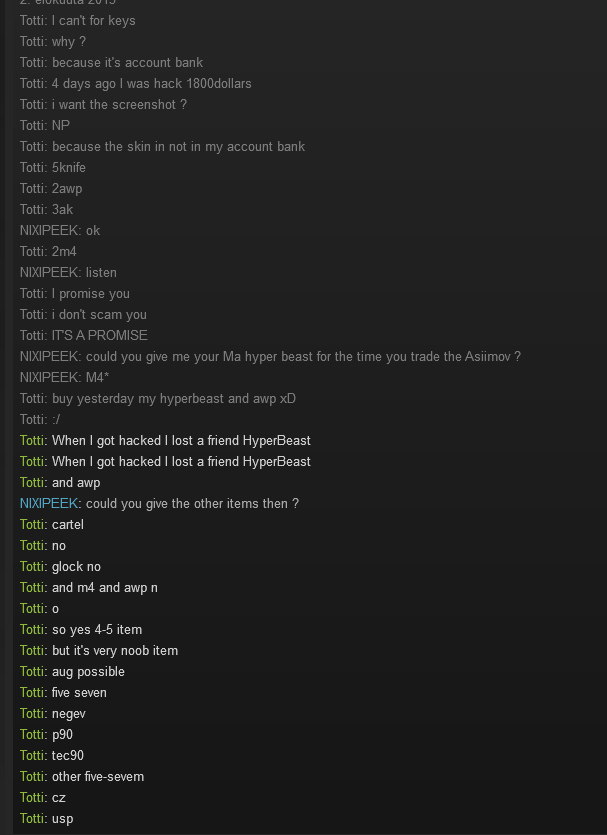Select message about Ma hyper beast trade
This screenshot has height=835, width=607.
pos(270,356)
